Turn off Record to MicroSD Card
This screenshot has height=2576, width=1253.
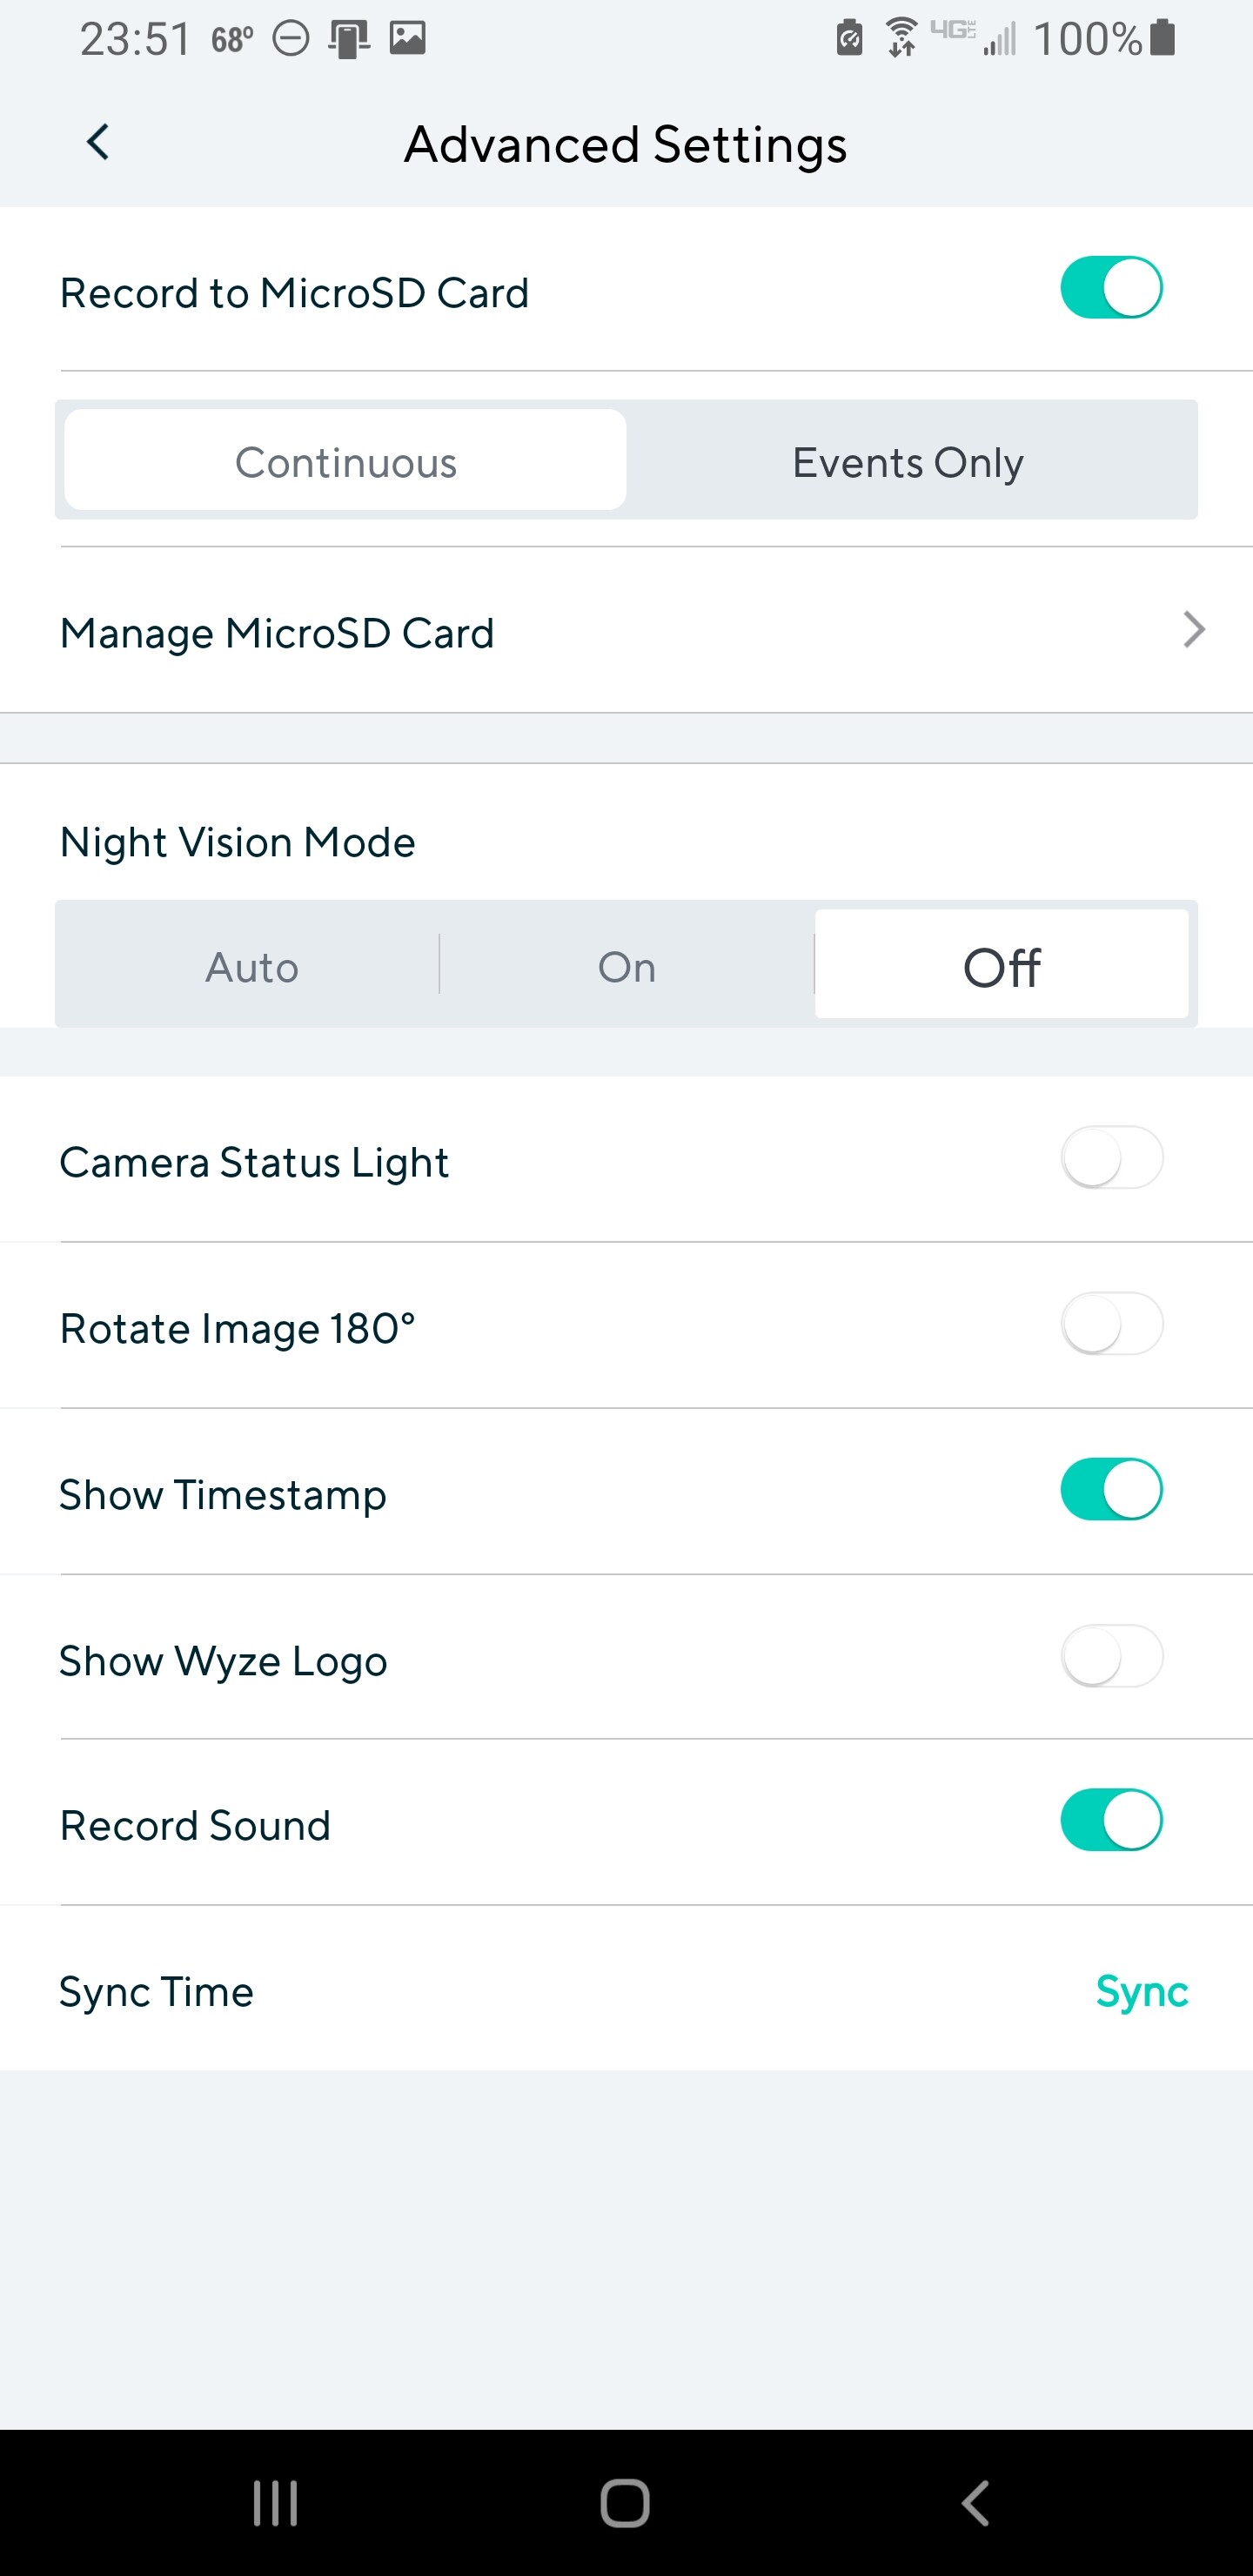pos(1111,288)
